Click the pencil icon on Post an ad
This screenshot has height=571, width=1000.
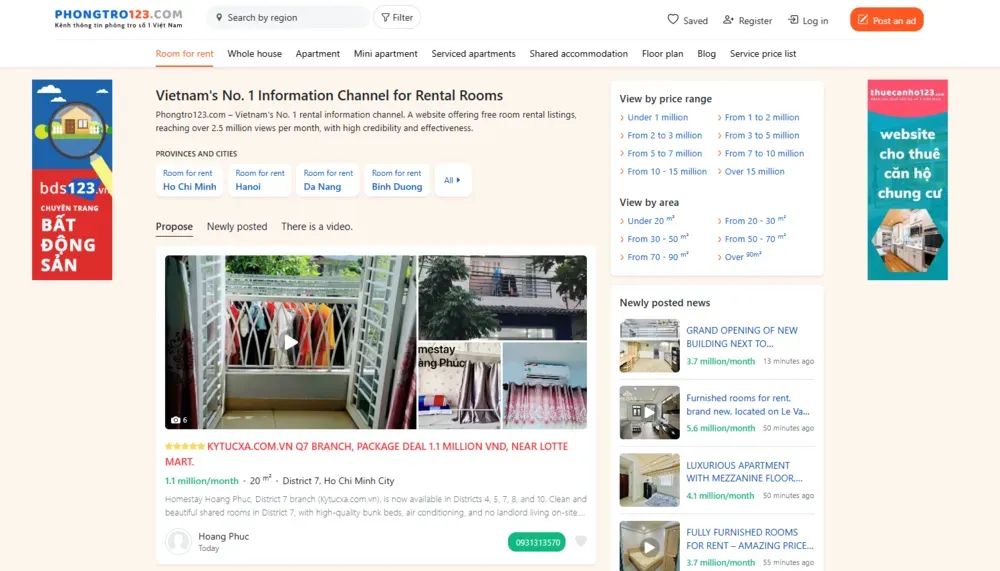[x=862, y=20]
